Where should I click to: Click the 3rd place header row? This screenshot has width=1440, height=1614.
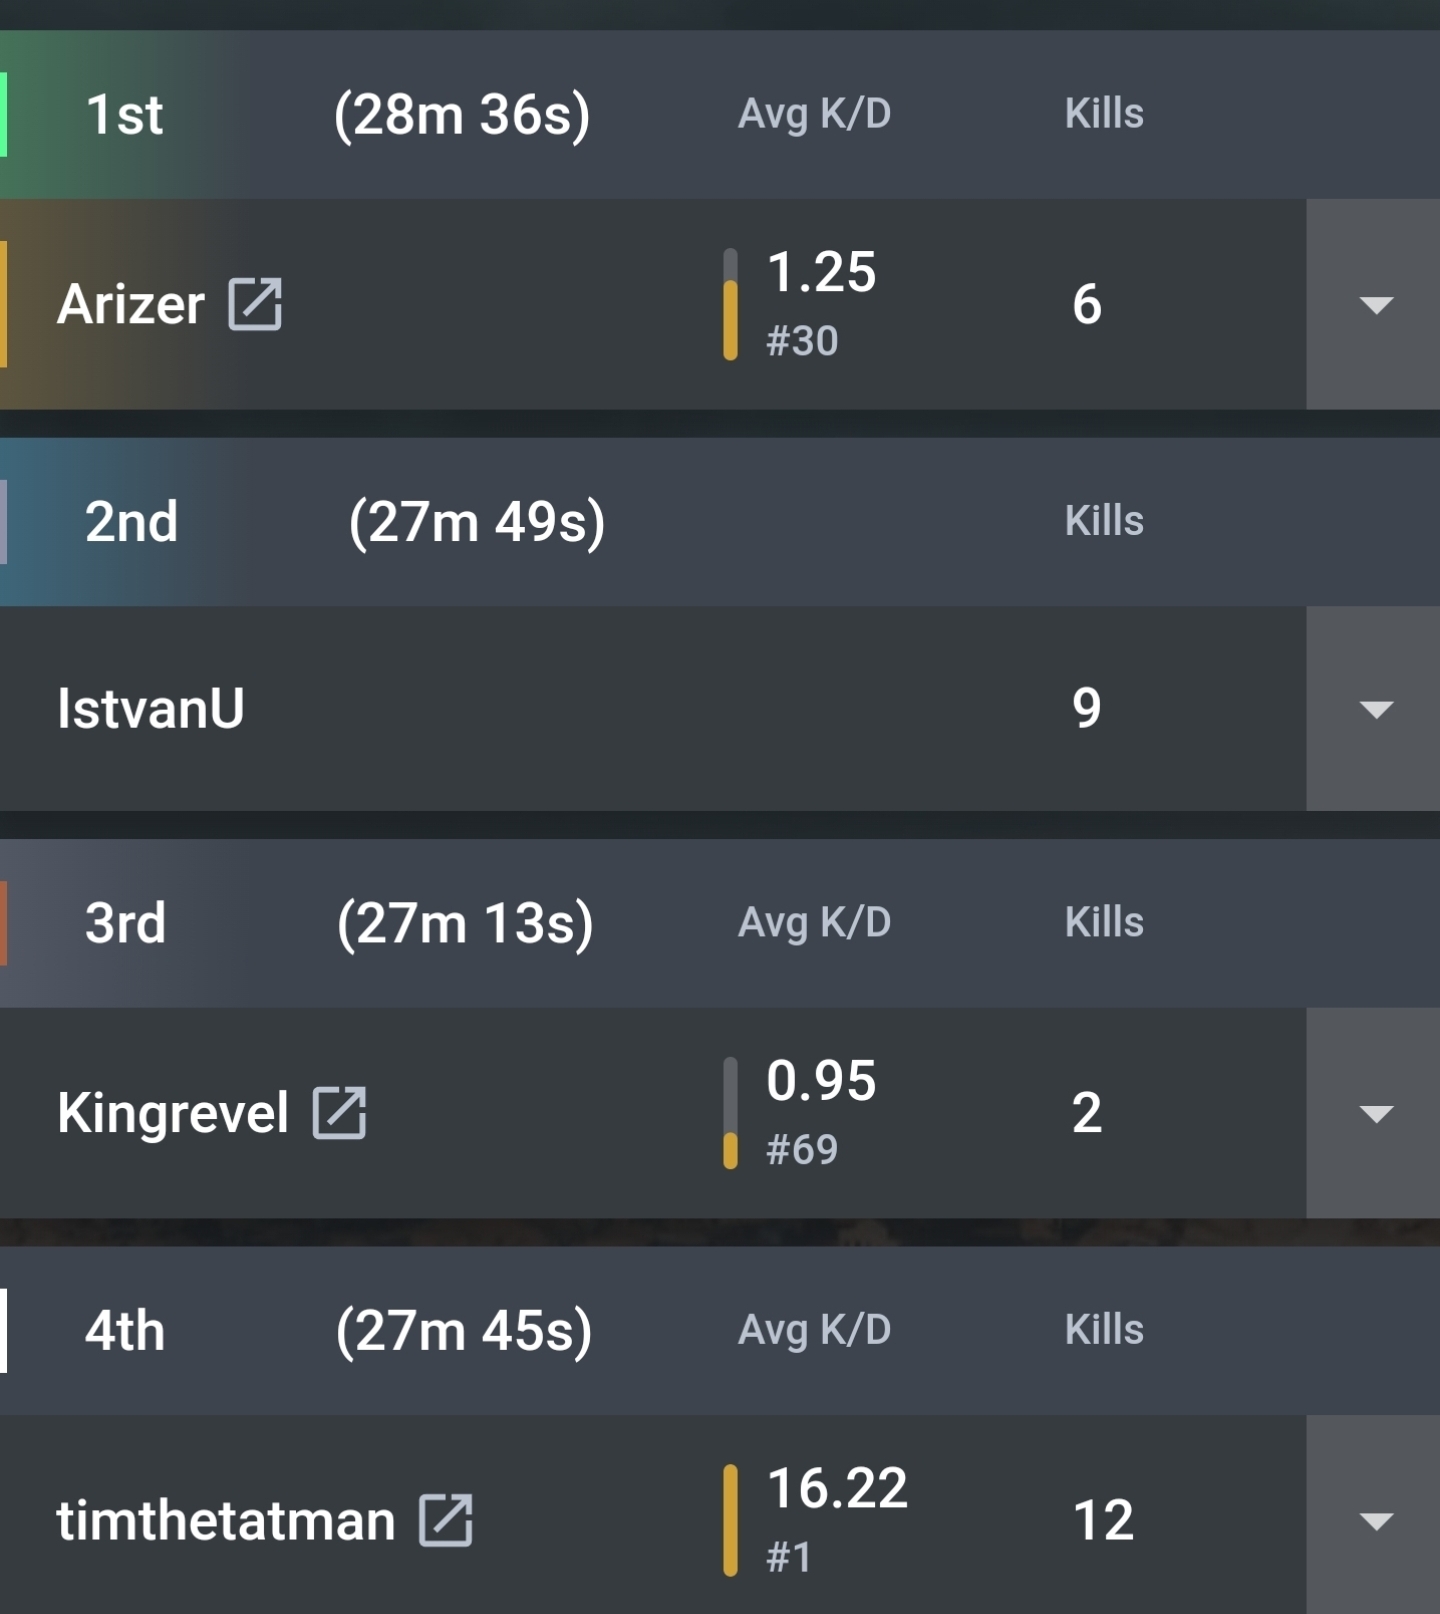click(720, 923)
